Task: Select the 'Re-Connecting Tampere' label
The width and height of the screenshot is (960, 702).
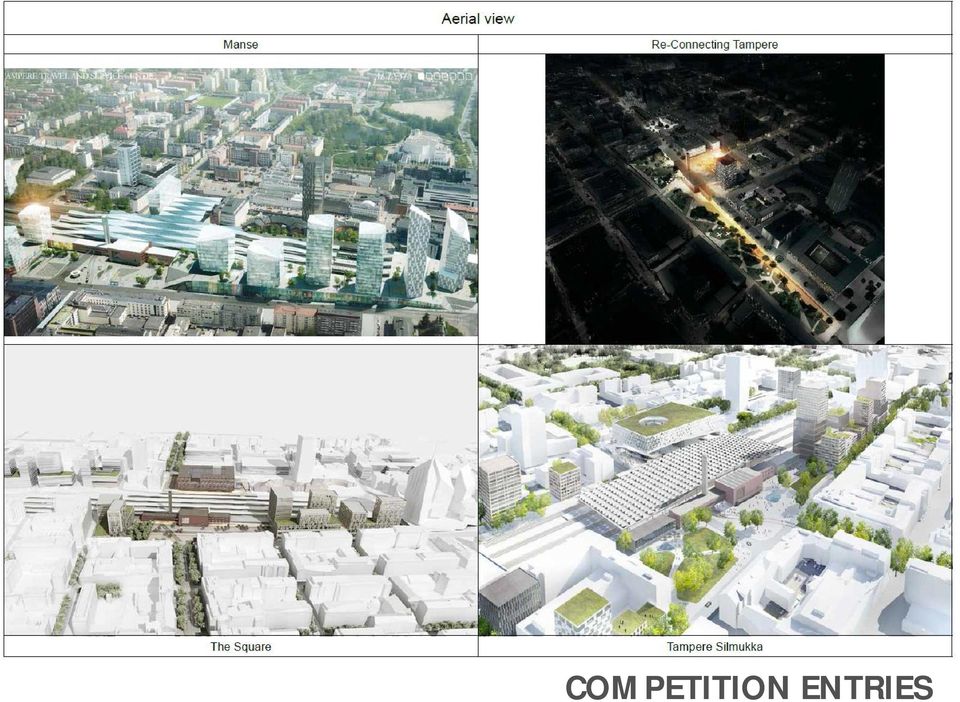Action: point(714,45)
